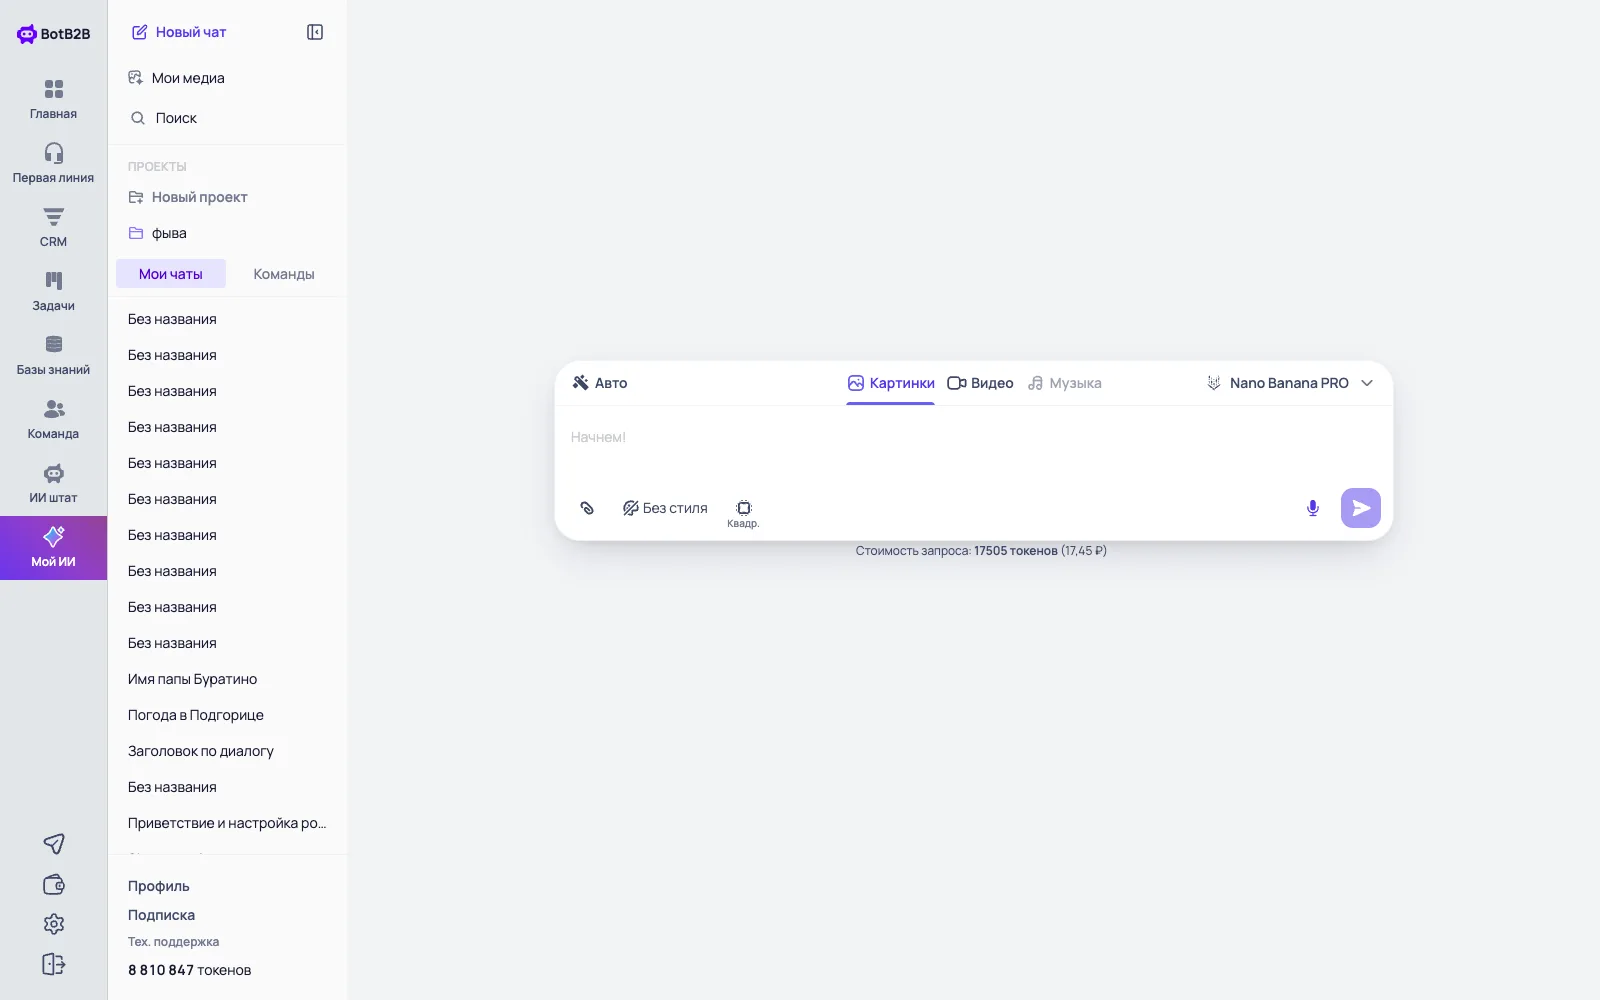
Task: Toggle the Авто mode option
Action: coord(600,383)
